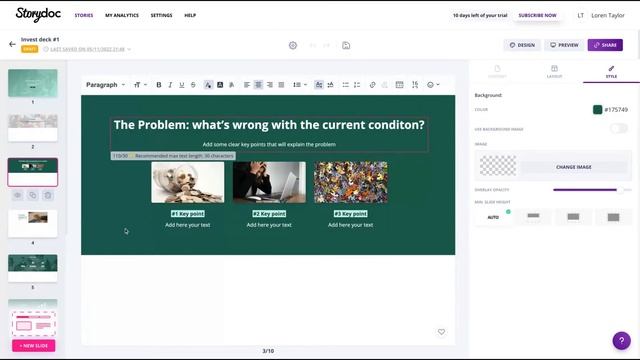Add a new slide
This screenshot has height=360, width=640.
click(x=33, y=346)
